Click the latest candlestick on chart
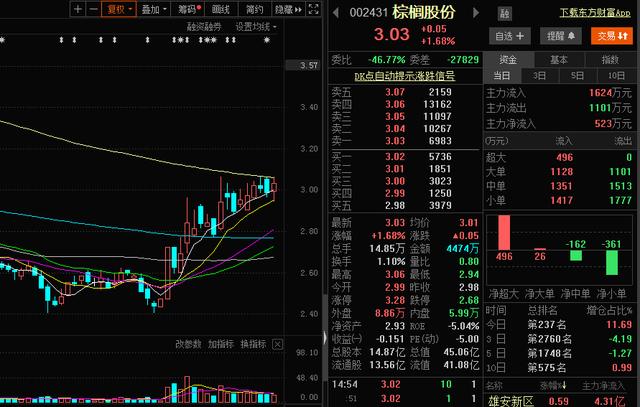 click(274, 188)
